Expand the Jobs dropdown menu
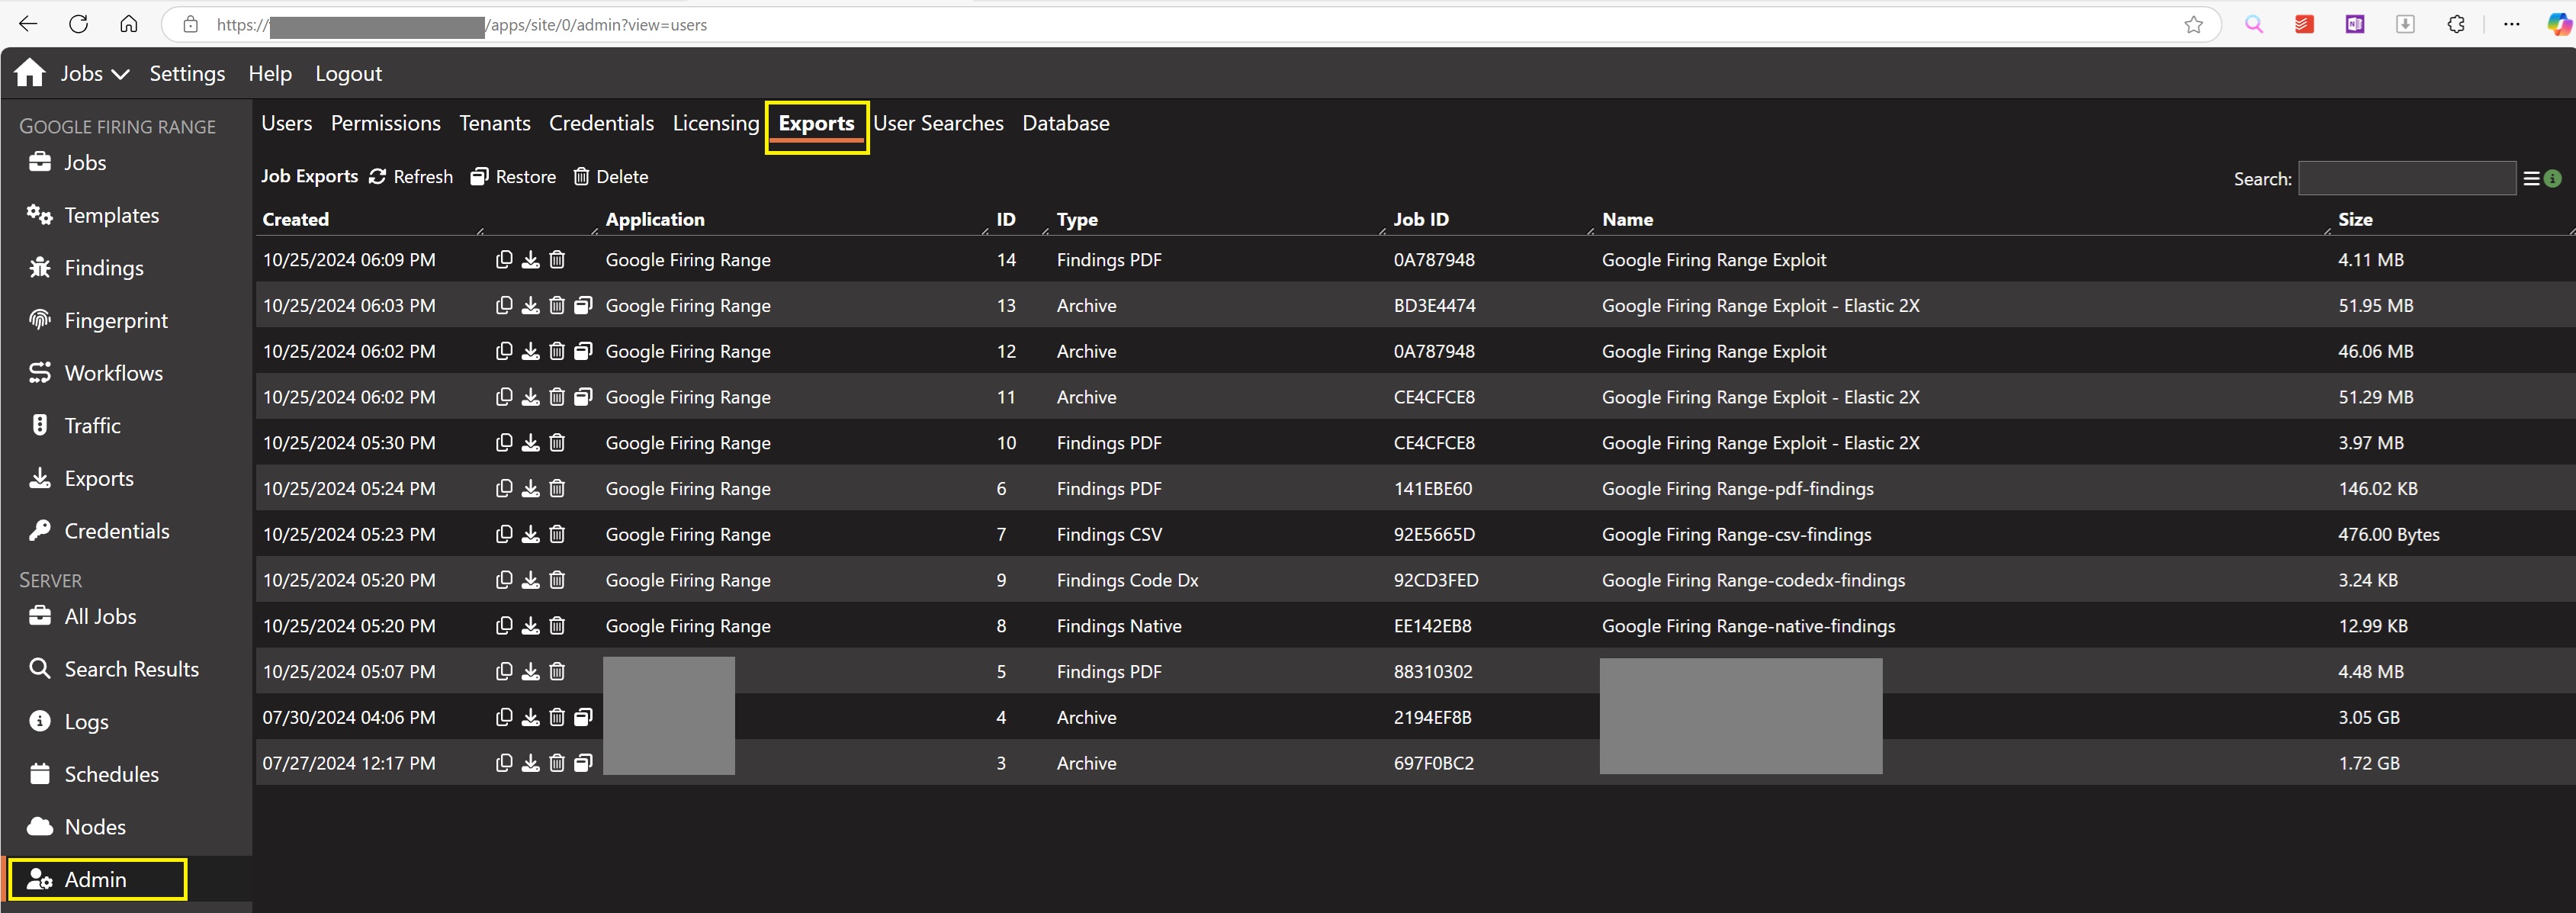 [x=94, y=74]
